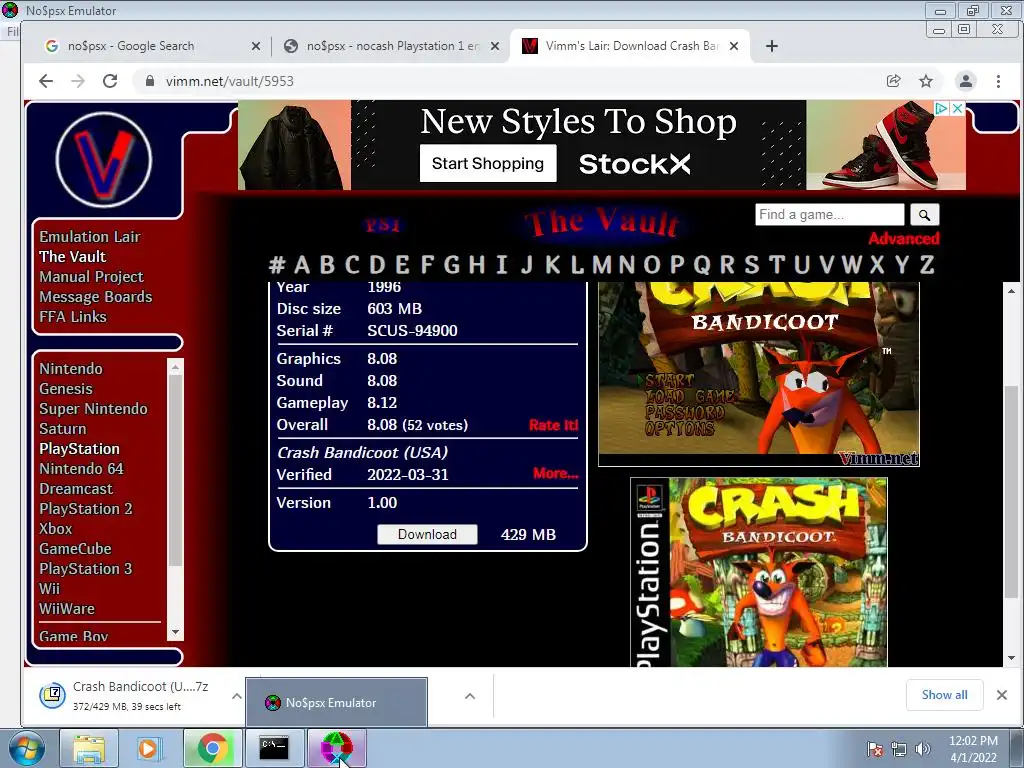The image size is (1024, 768).
Task: Click Show all downloads button
Action: (944, 695)
